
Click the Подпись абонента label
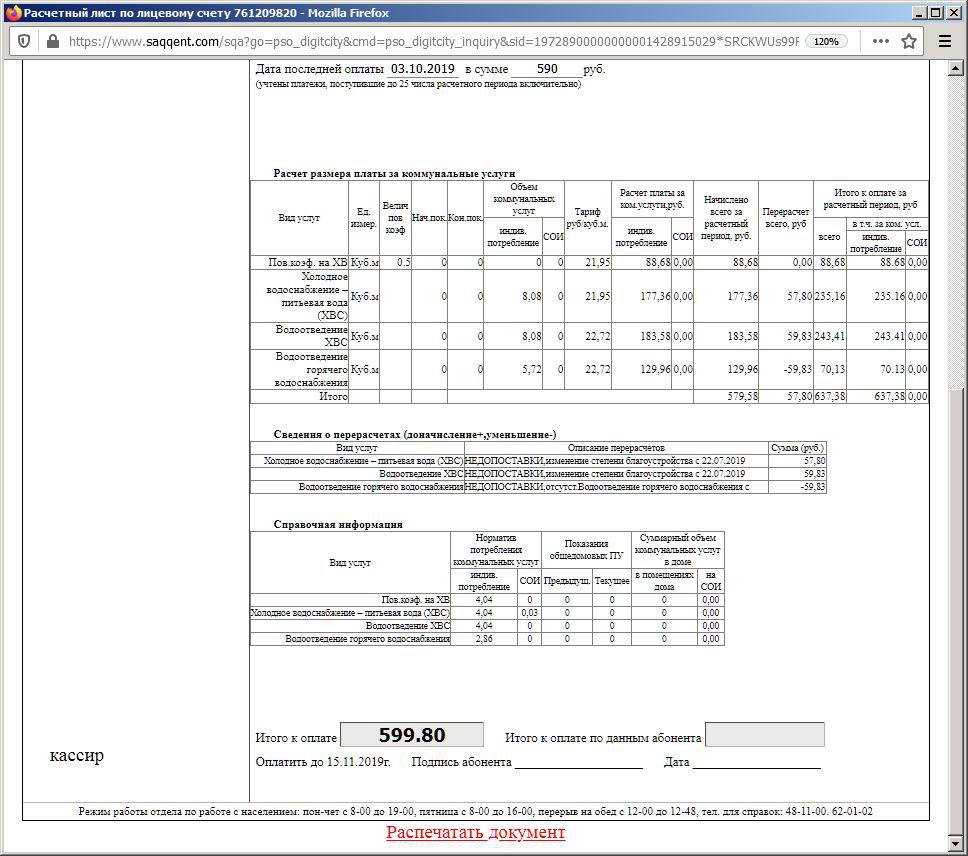coord(461,762)
